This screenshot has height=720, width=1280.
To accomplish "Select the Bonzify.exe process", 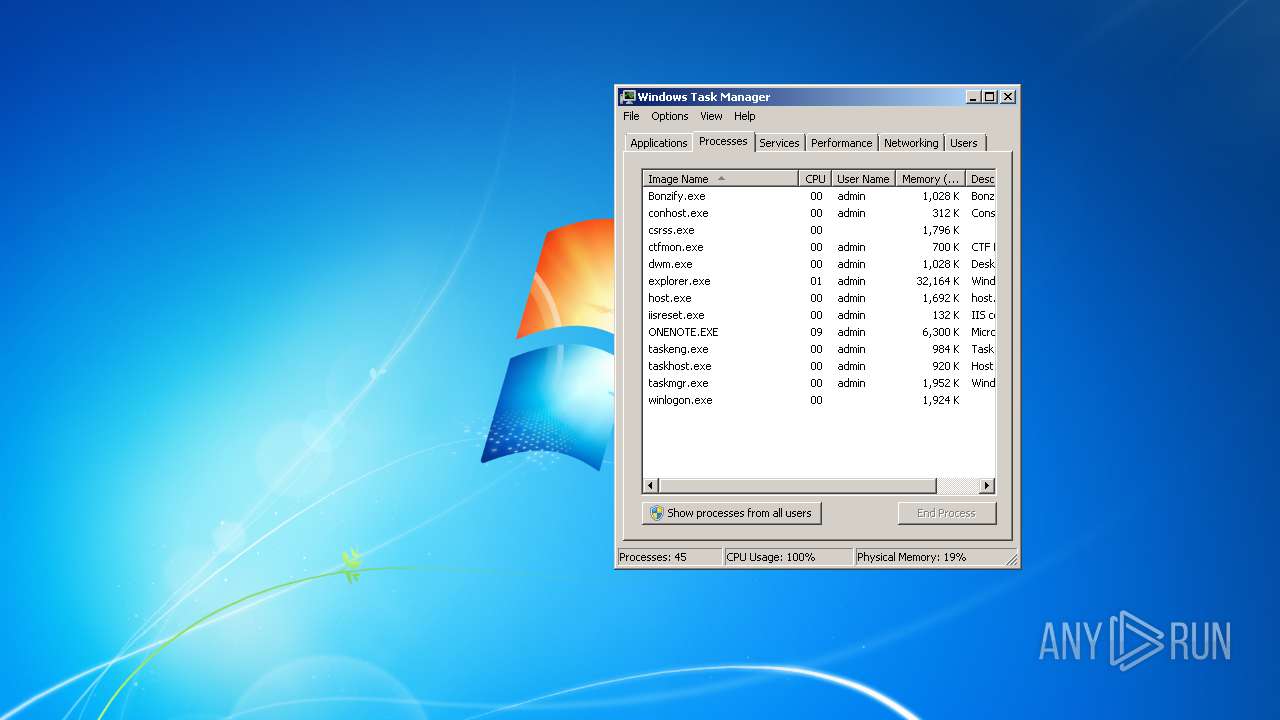I will click(x=819, y=196).
